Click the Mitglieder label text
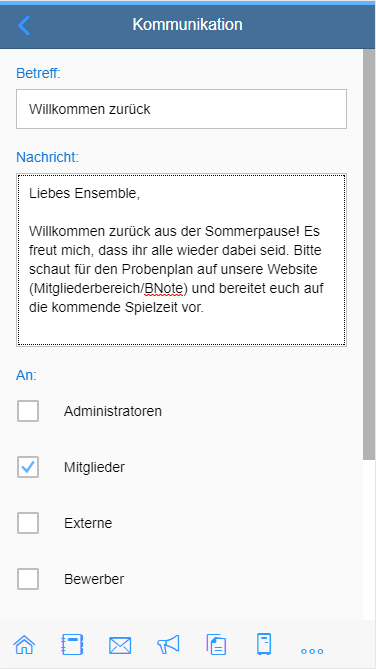The width and height of the screenshot is (376, 669). [x=94, y=467]
